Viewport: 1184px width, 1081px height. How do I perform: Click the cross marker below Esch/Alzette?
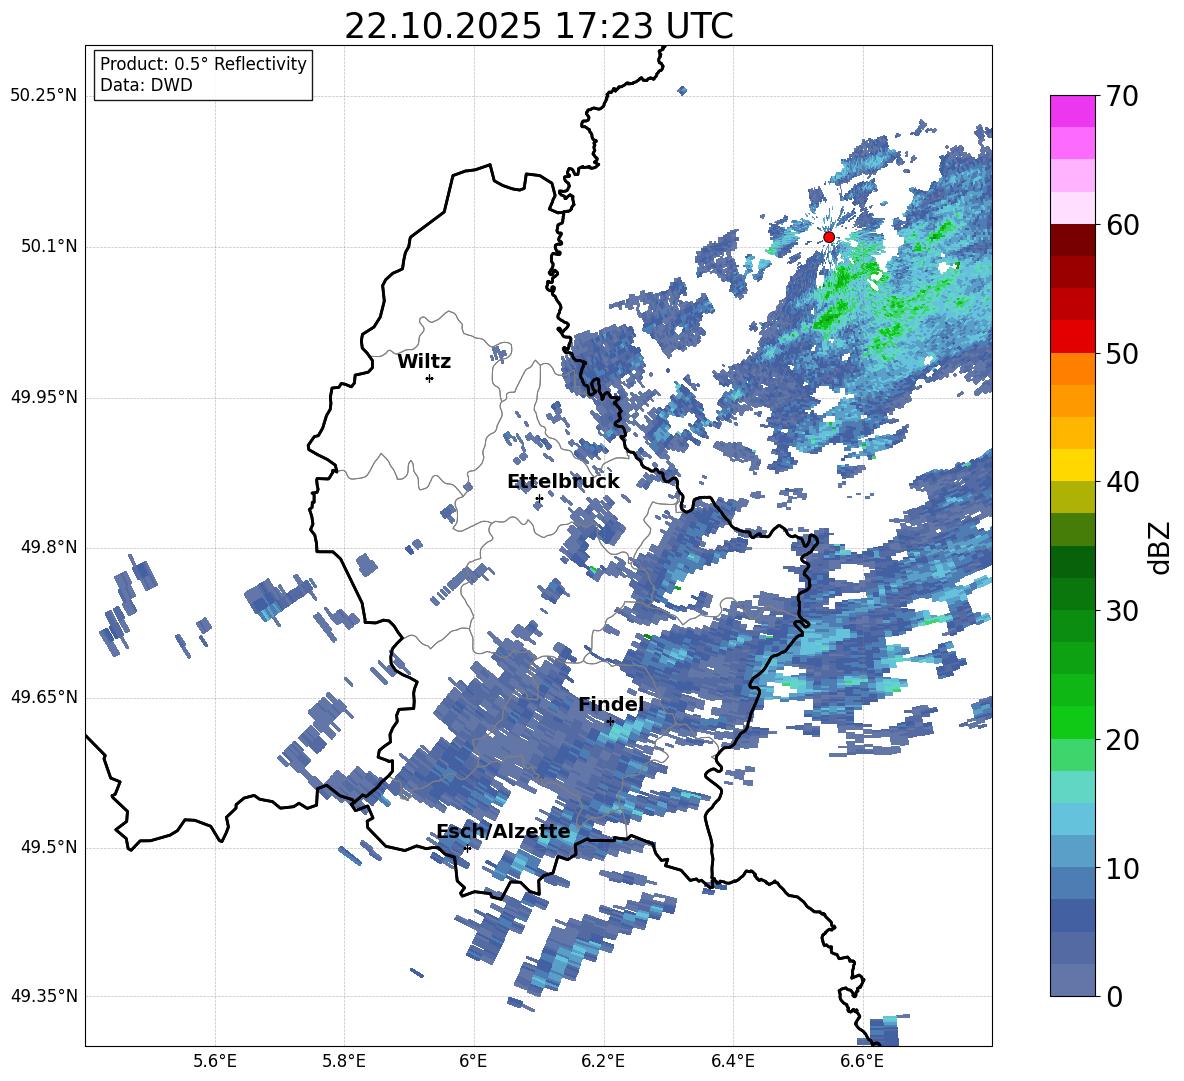coord(467,848)
